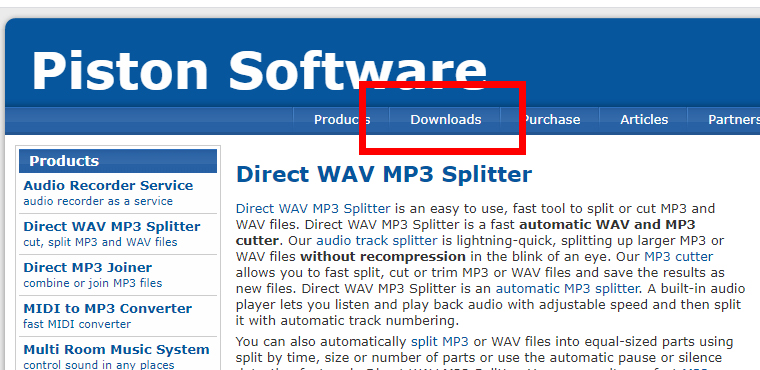Click bold text 'without recompression'
Viewport: 760px width, 370px height.
[x=383, y=257]
